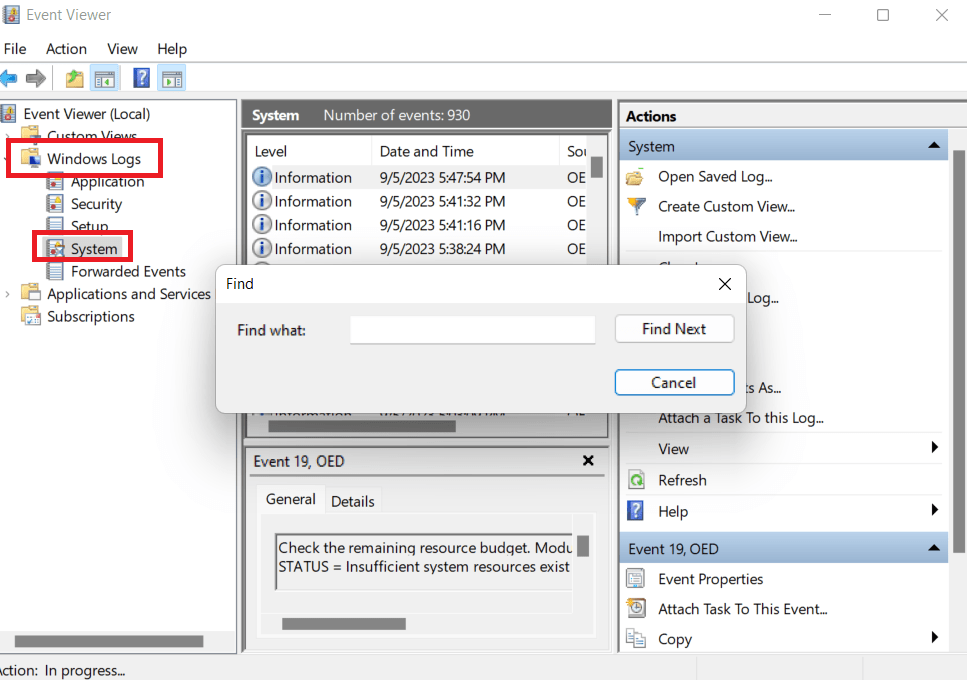The image size is (967, 680).
Task: Cancel the Find dialog
Action: point(674,382)
